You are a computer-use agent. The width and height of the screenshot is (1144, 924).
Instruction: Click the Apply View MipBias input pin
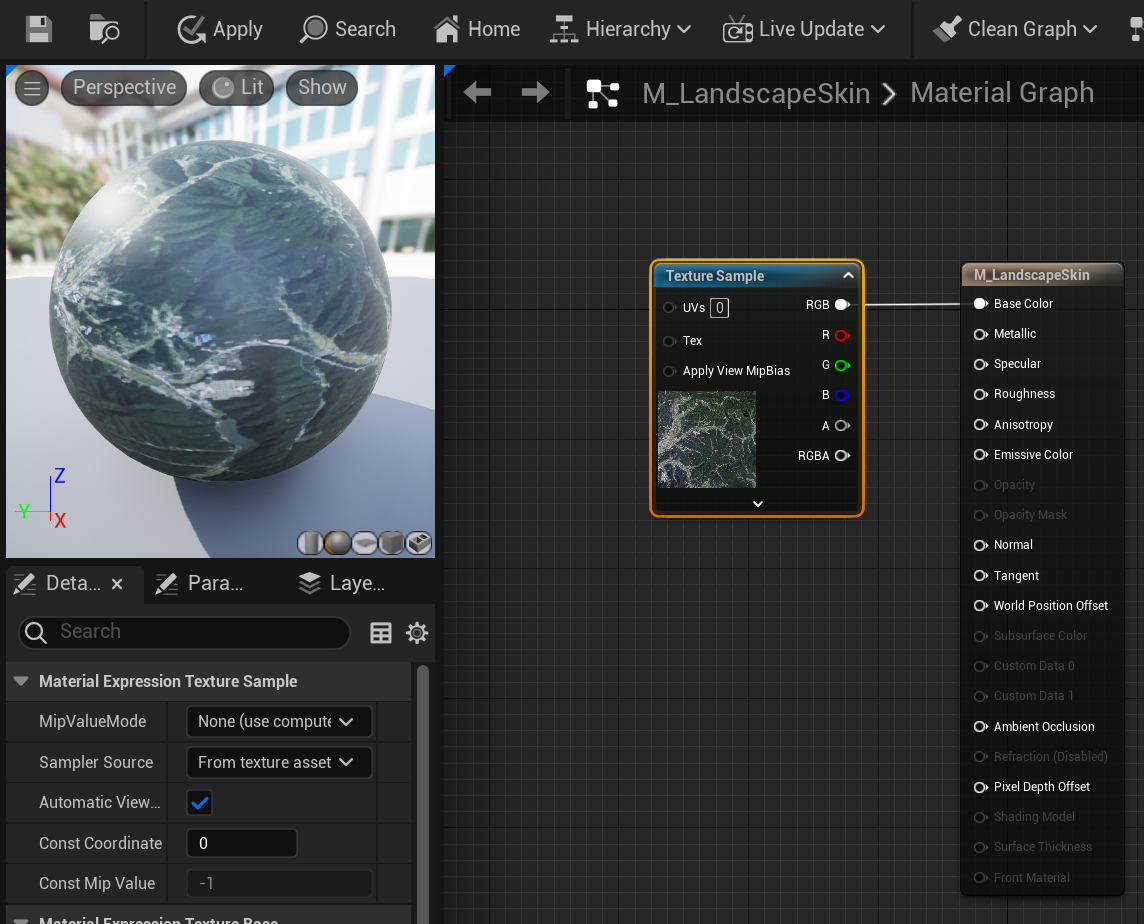[x=669, y=371]
